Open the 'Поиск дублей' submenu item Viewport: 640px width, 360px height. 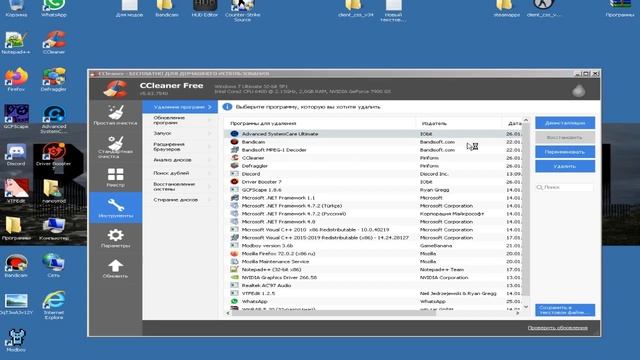click(180, 173)
